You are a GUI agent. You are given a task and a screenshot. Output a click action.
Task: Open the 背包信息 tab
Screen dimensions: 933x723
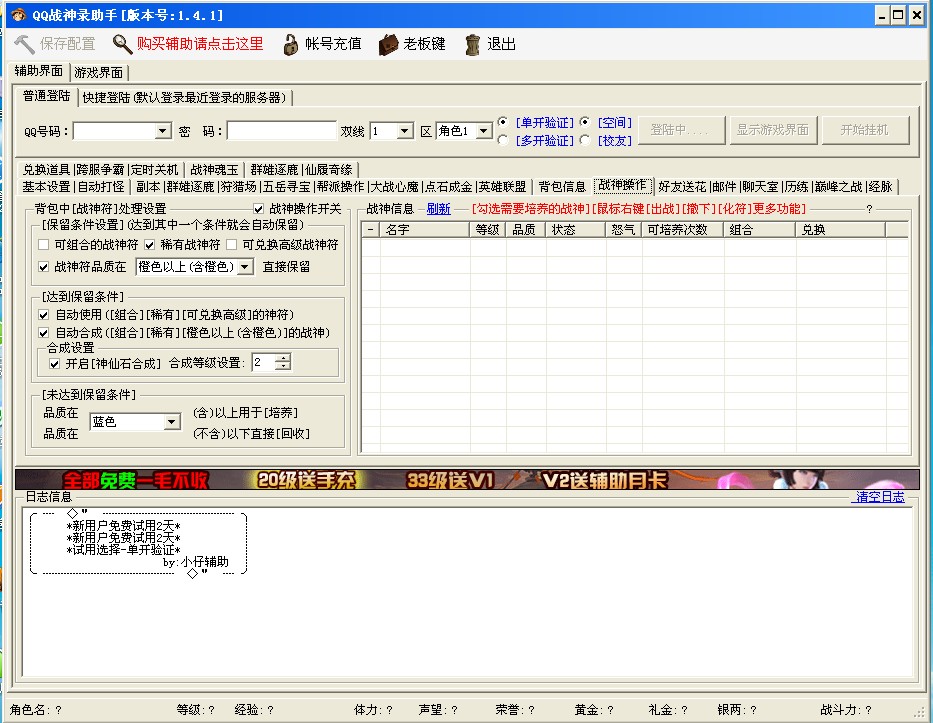click(x=562, y=187)
